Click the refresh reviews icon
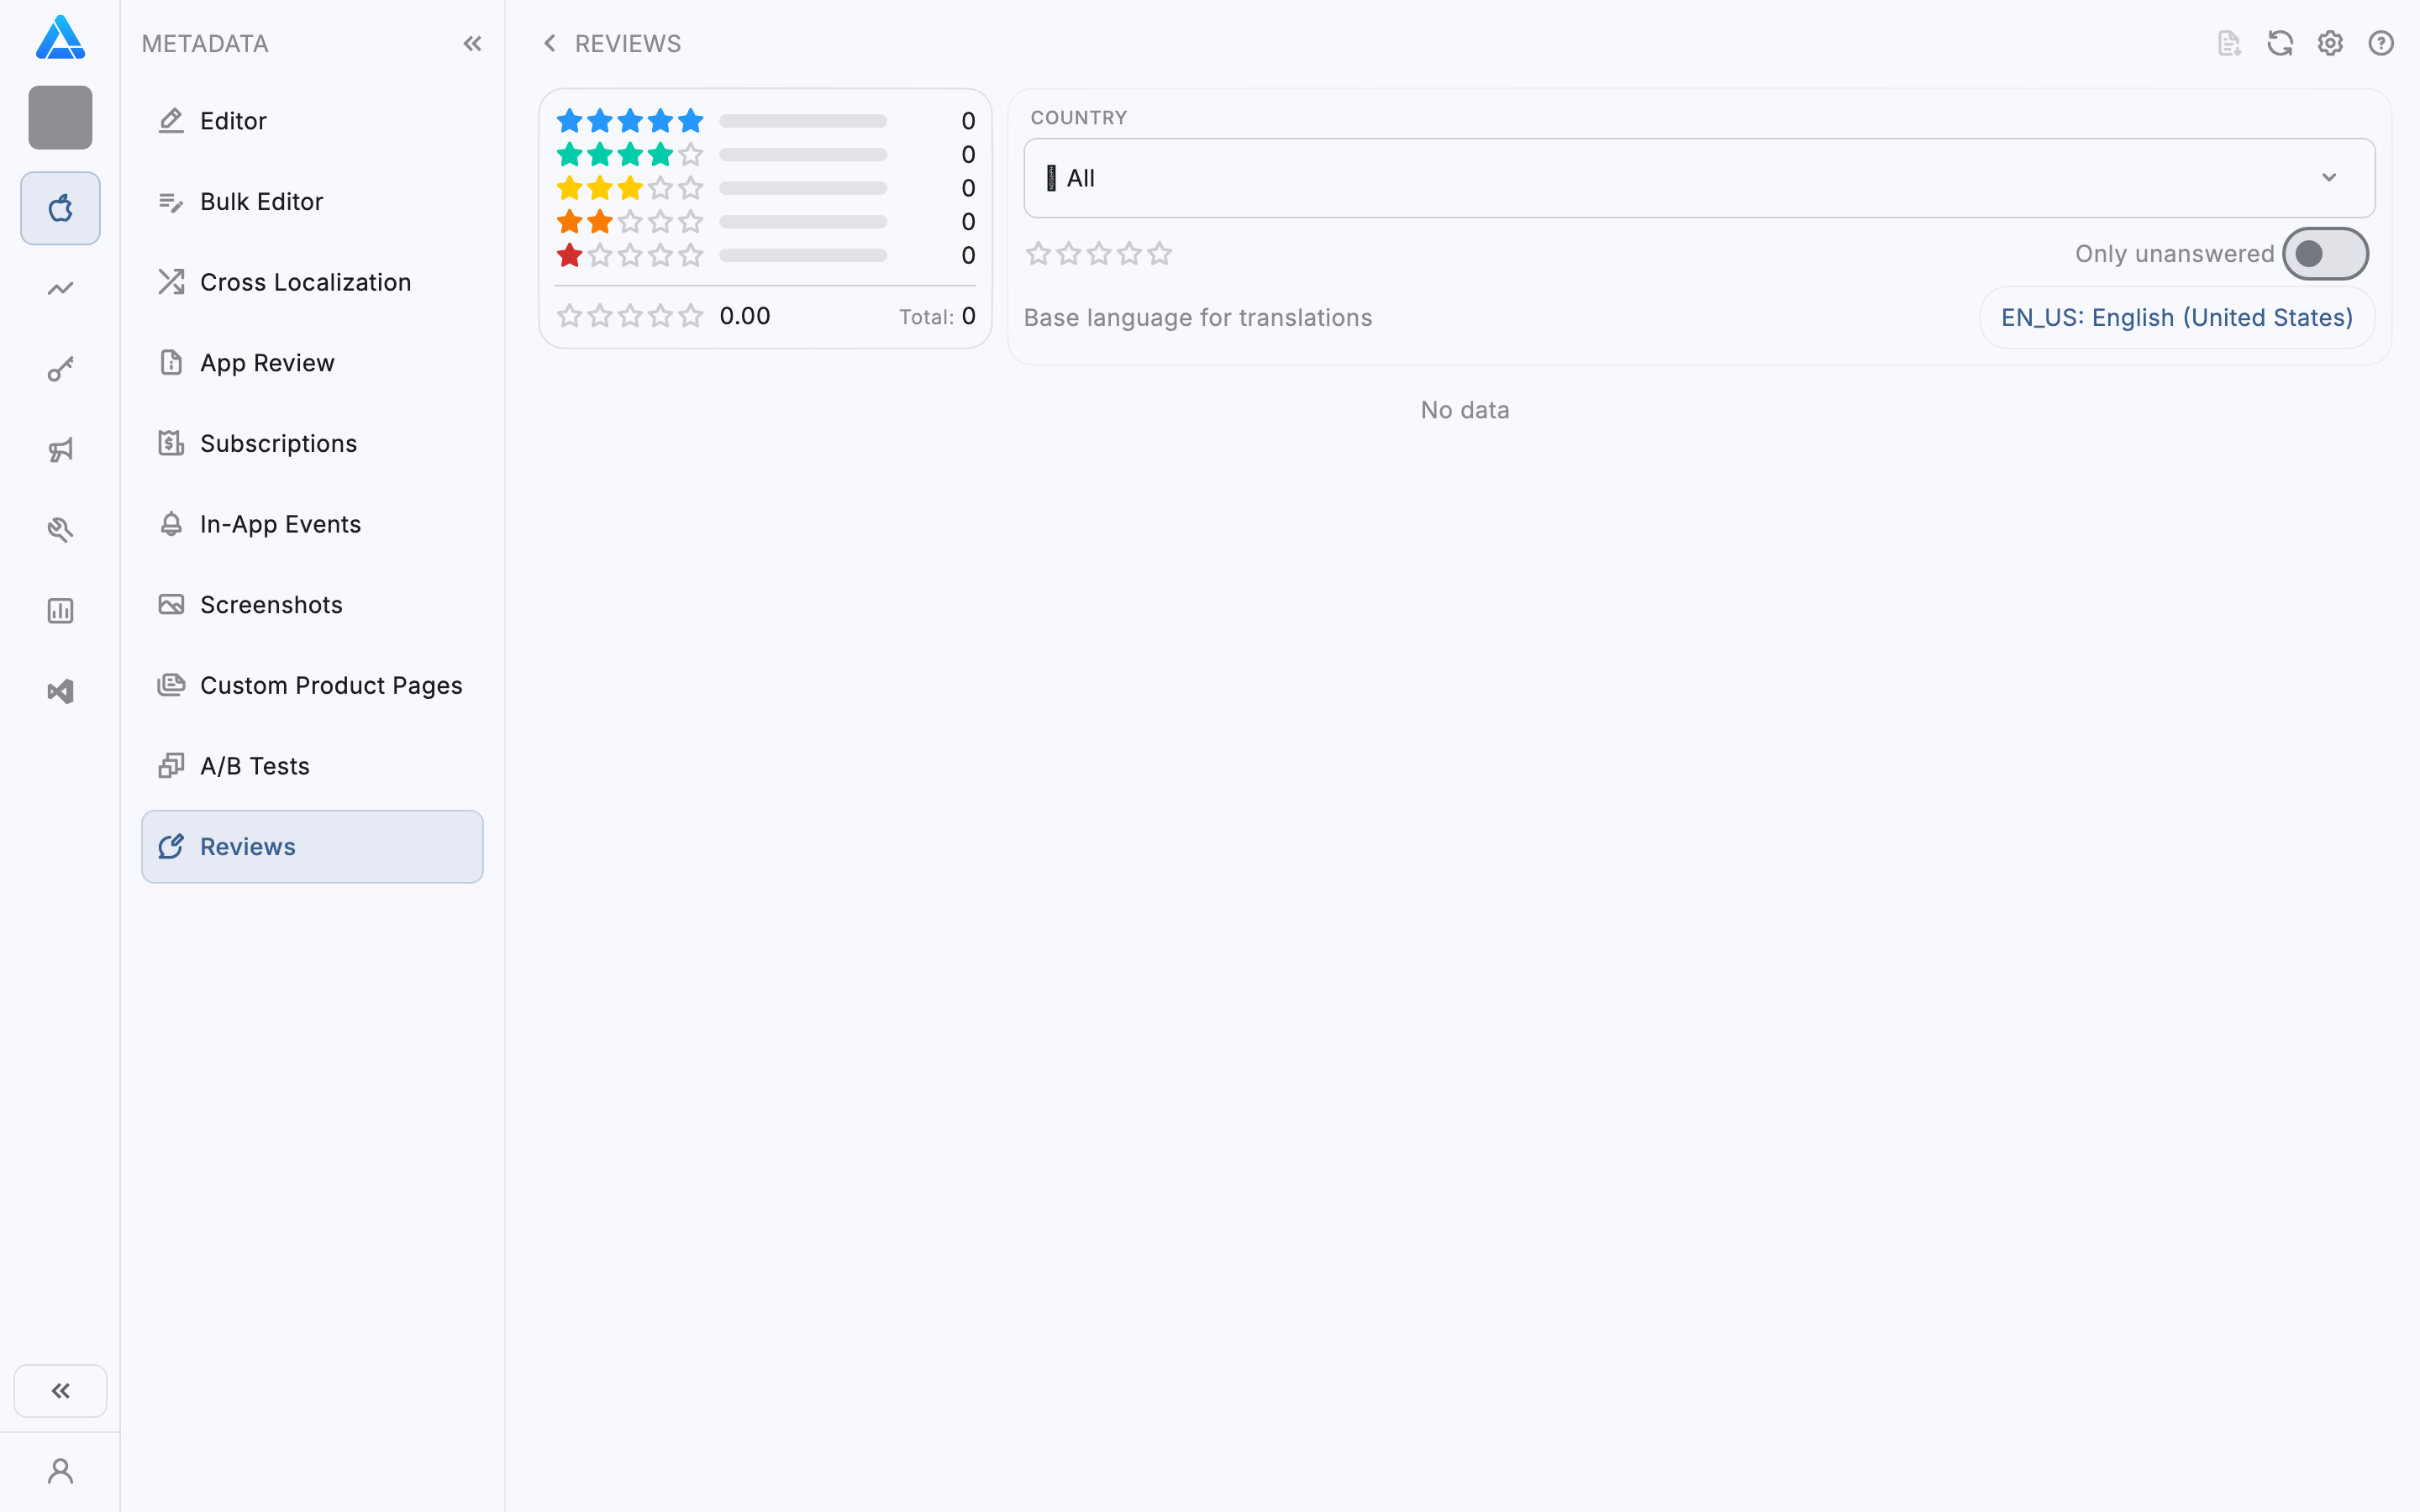This screenshot has width=2420, height=1512. point(2279,43)
